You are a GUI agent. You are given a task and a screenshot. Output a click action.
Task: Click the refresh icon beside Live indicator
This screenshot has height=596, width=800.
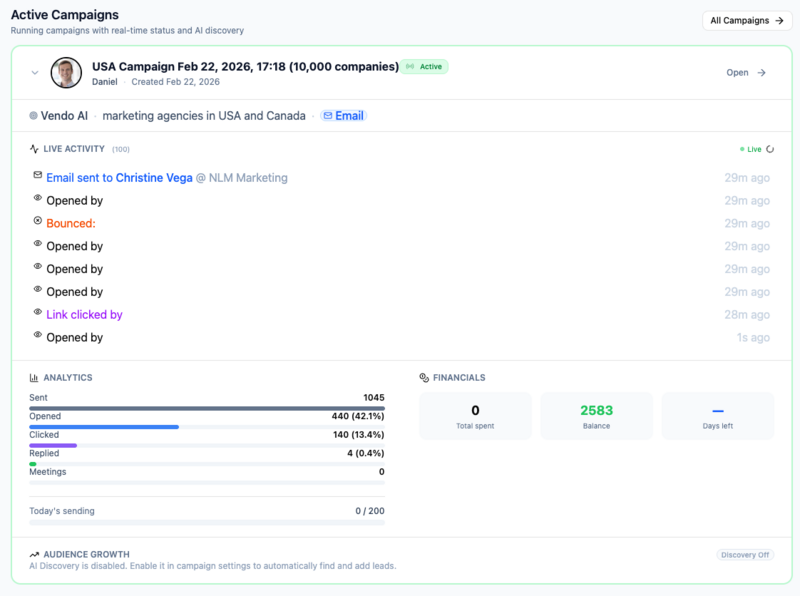click(x=769, y=149)
